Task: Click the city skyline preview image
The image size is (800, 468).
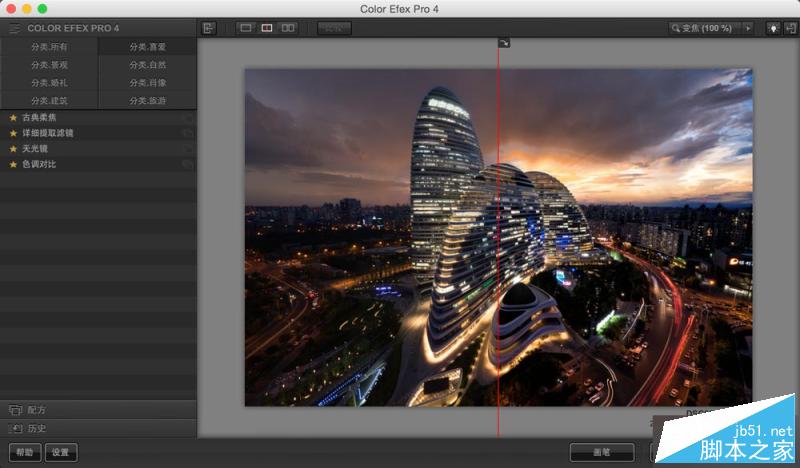Action: (498, 237)
